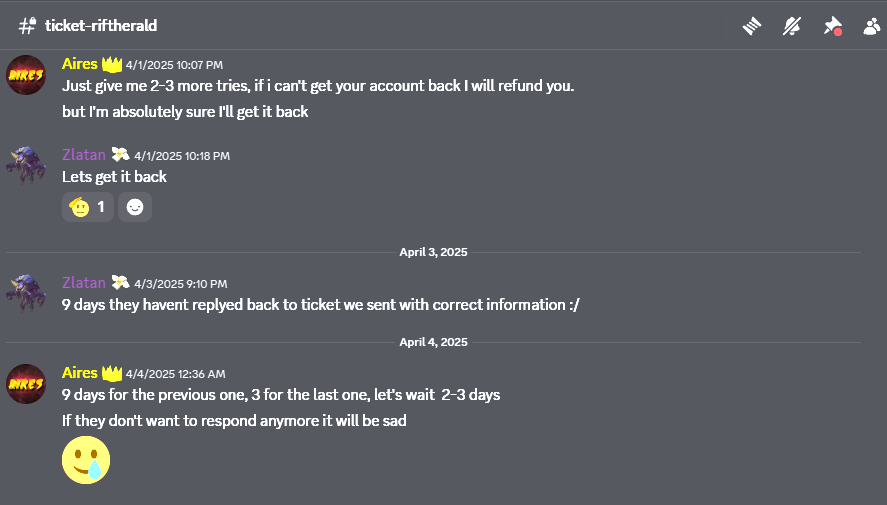Screen dimensions: 887x505
Task: Open Aires's avatar on the April 4 message
Action: pos(26,383)
